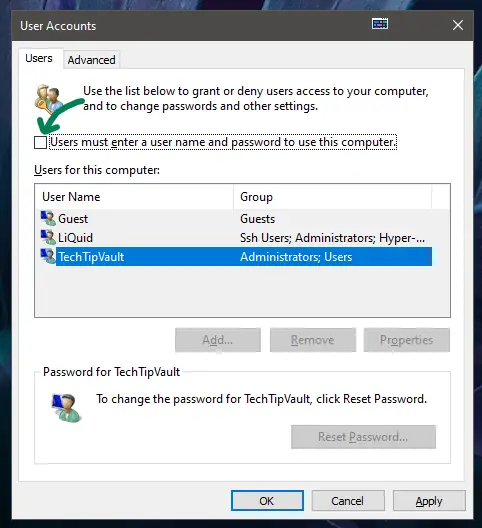
Task: Click the users-and-key icon beside description
Action: [x=50, y=100]
